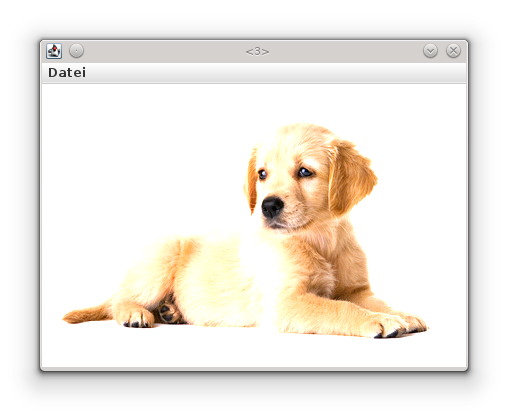Click the round pin button beside app icon

(x=76, y=51)
